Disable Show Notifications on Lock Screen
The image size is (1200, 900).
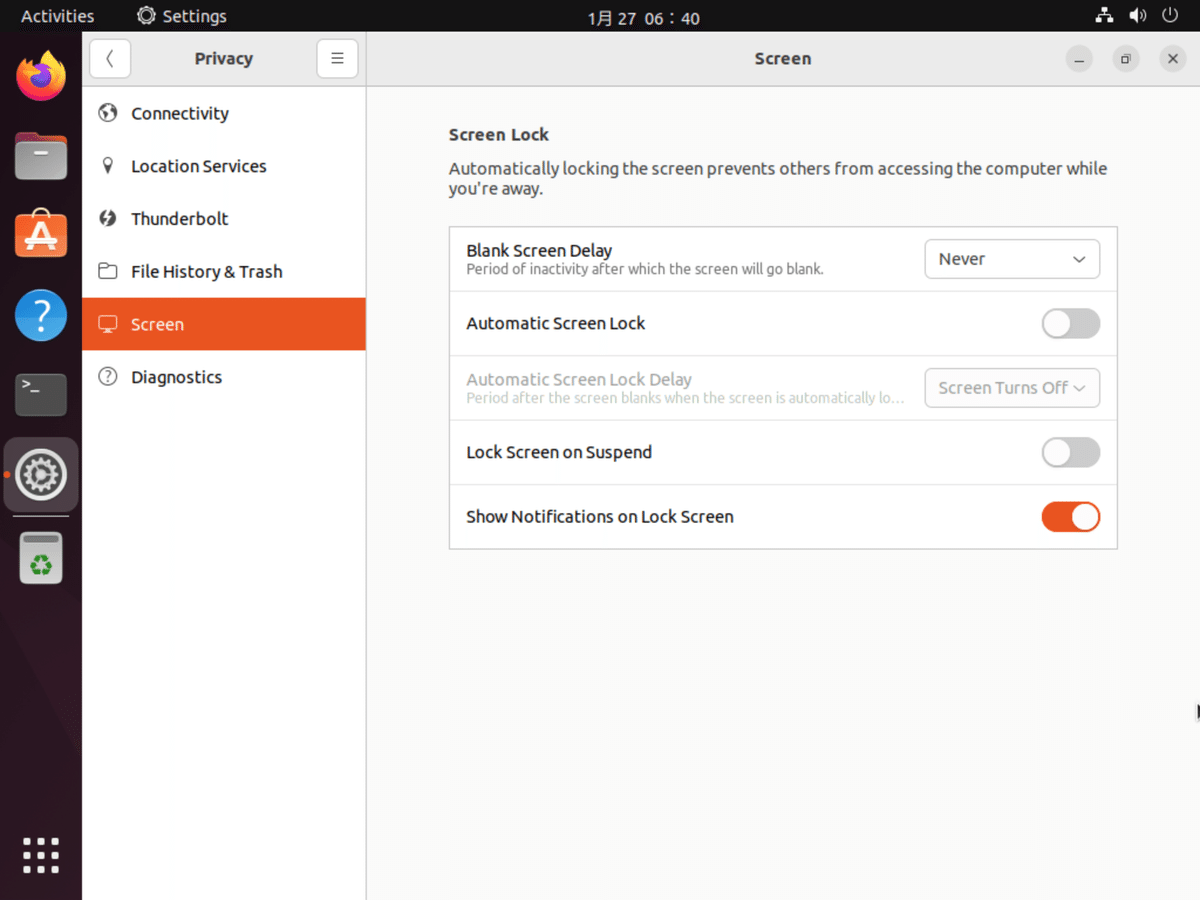coord(1070,517)
